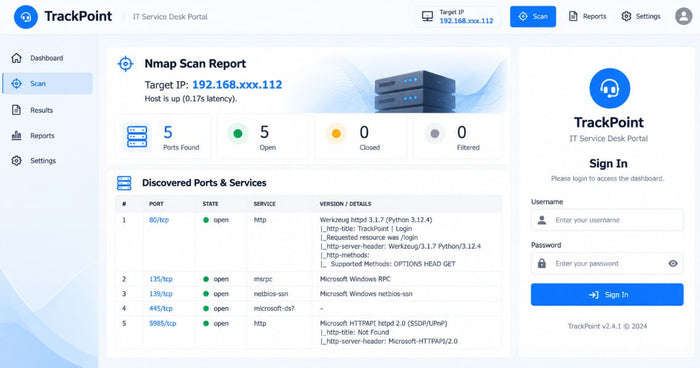Click the sidebar Reports bar chart icon

[x=17, y=135]
